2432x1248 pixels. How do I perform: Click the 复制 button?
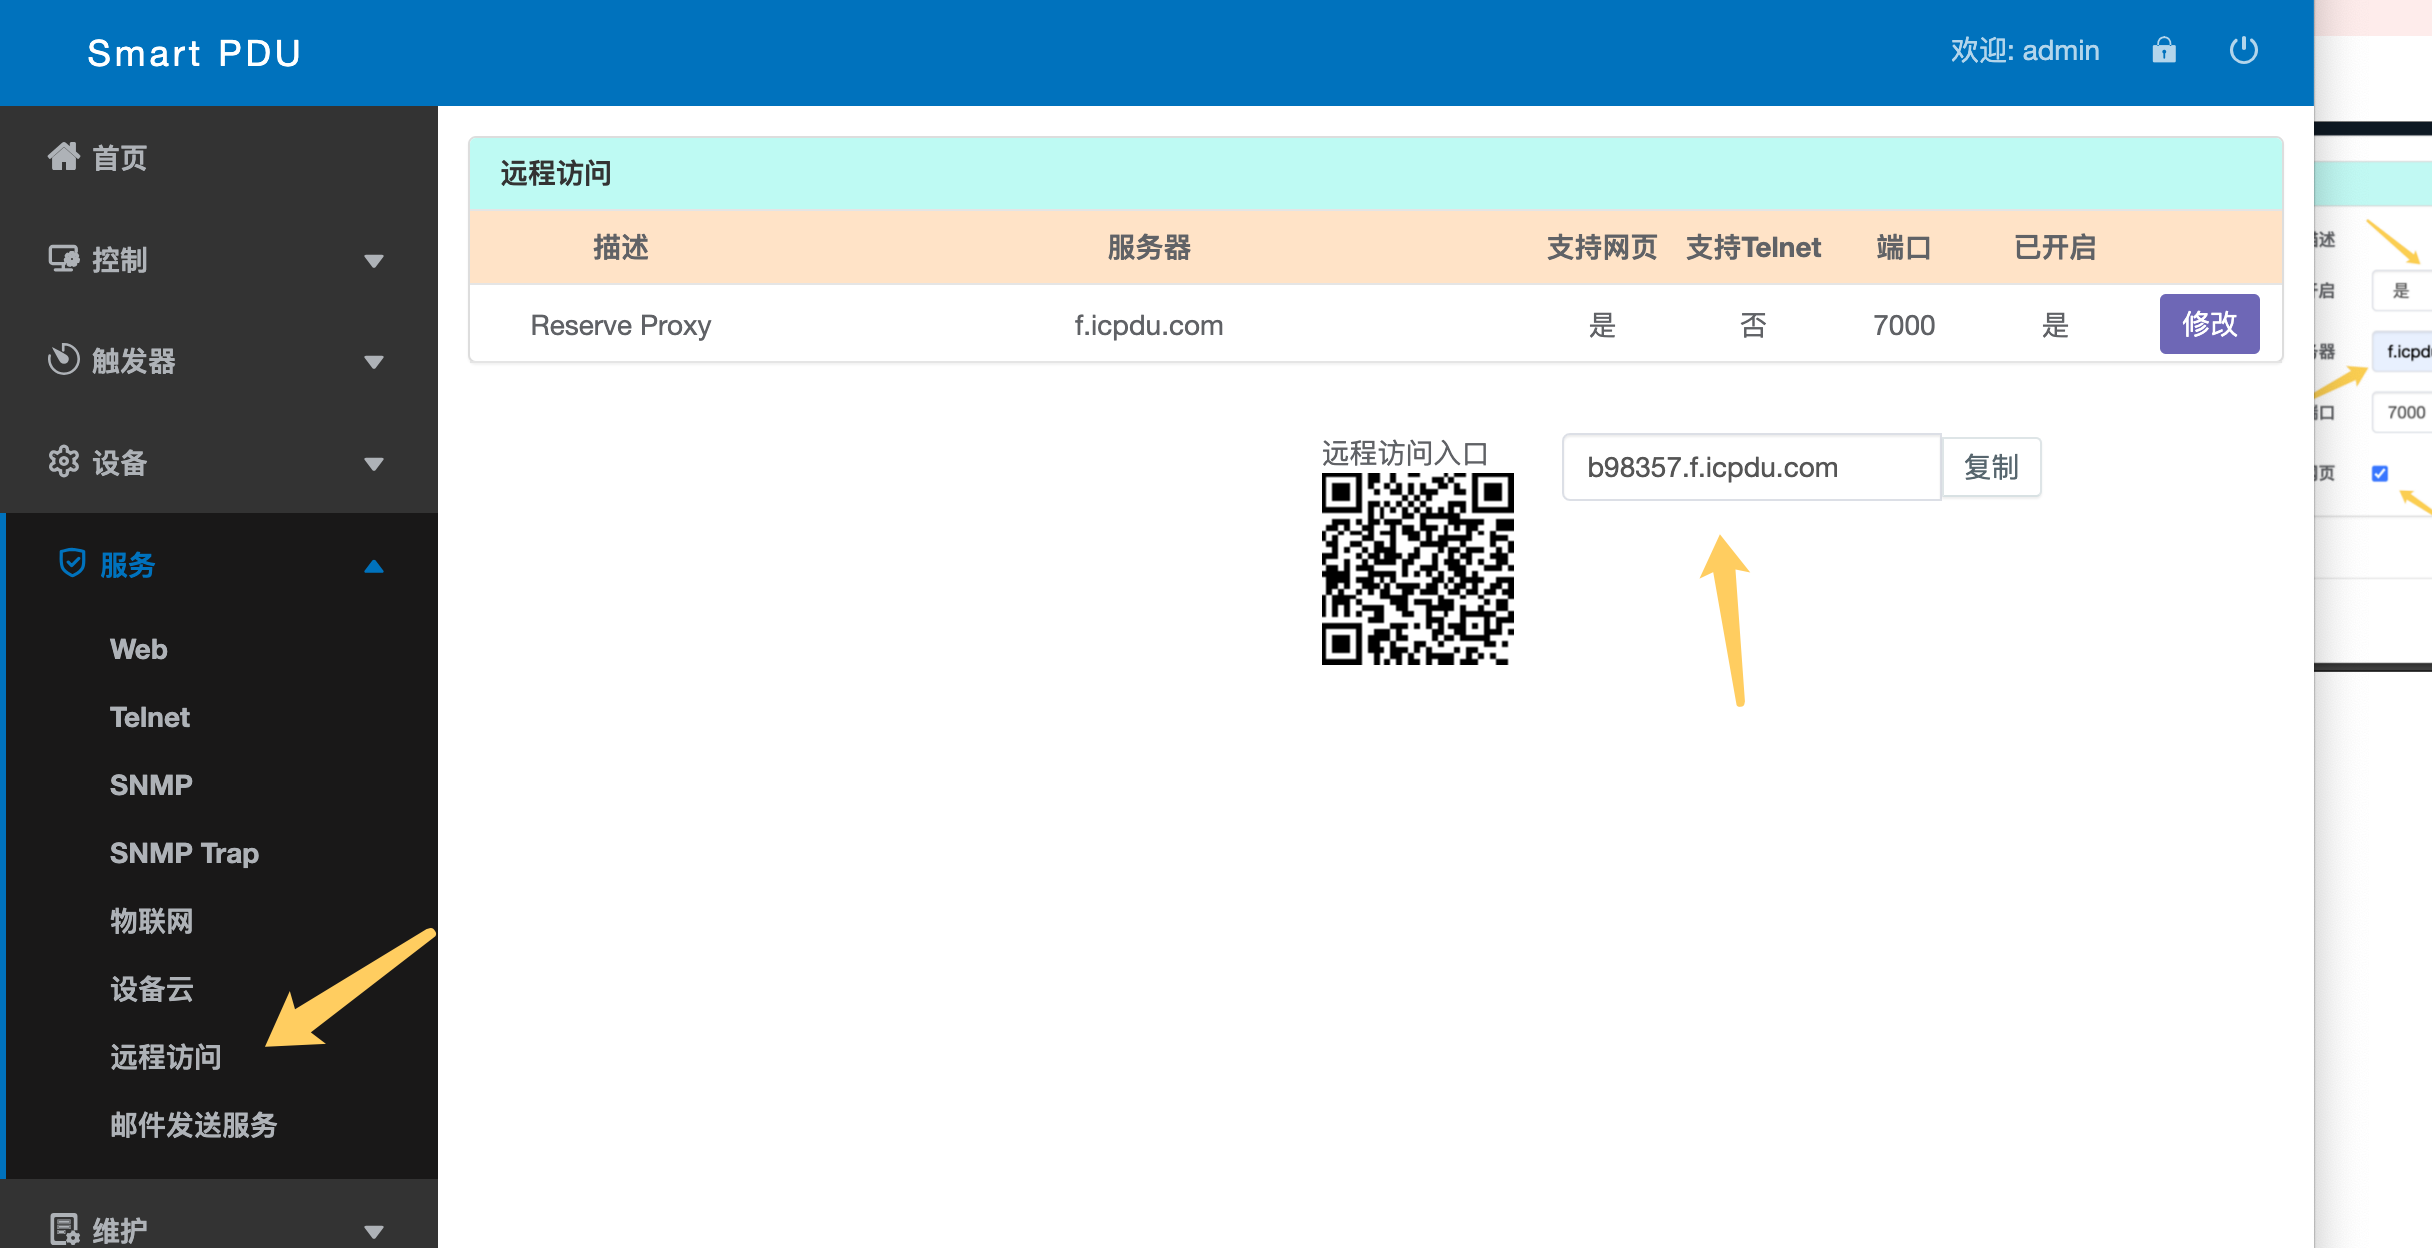[1991, 467]
